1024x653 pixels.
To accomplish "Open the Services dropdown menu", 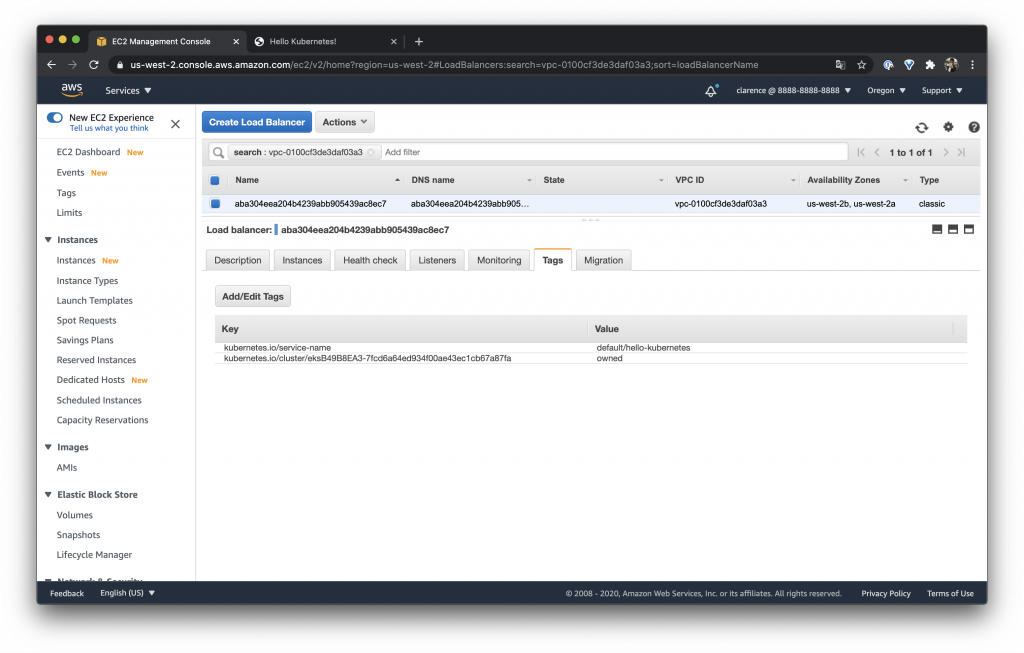I will tap(128, 90).
